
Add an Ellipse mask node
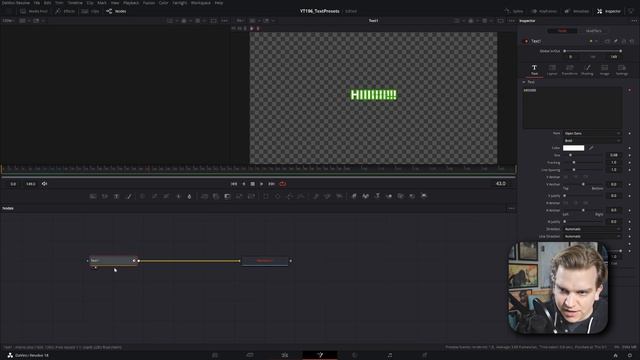click(x=278, y=196)
